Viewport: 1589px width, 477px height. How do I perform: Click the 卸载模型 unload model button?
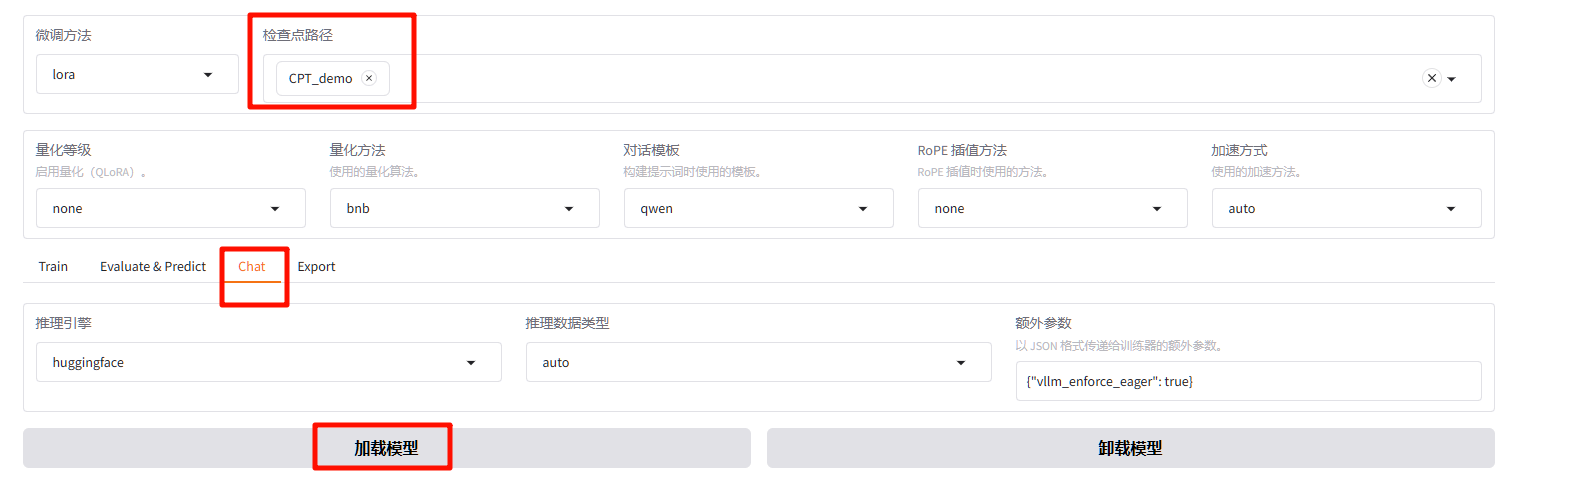pos(1130,448)
